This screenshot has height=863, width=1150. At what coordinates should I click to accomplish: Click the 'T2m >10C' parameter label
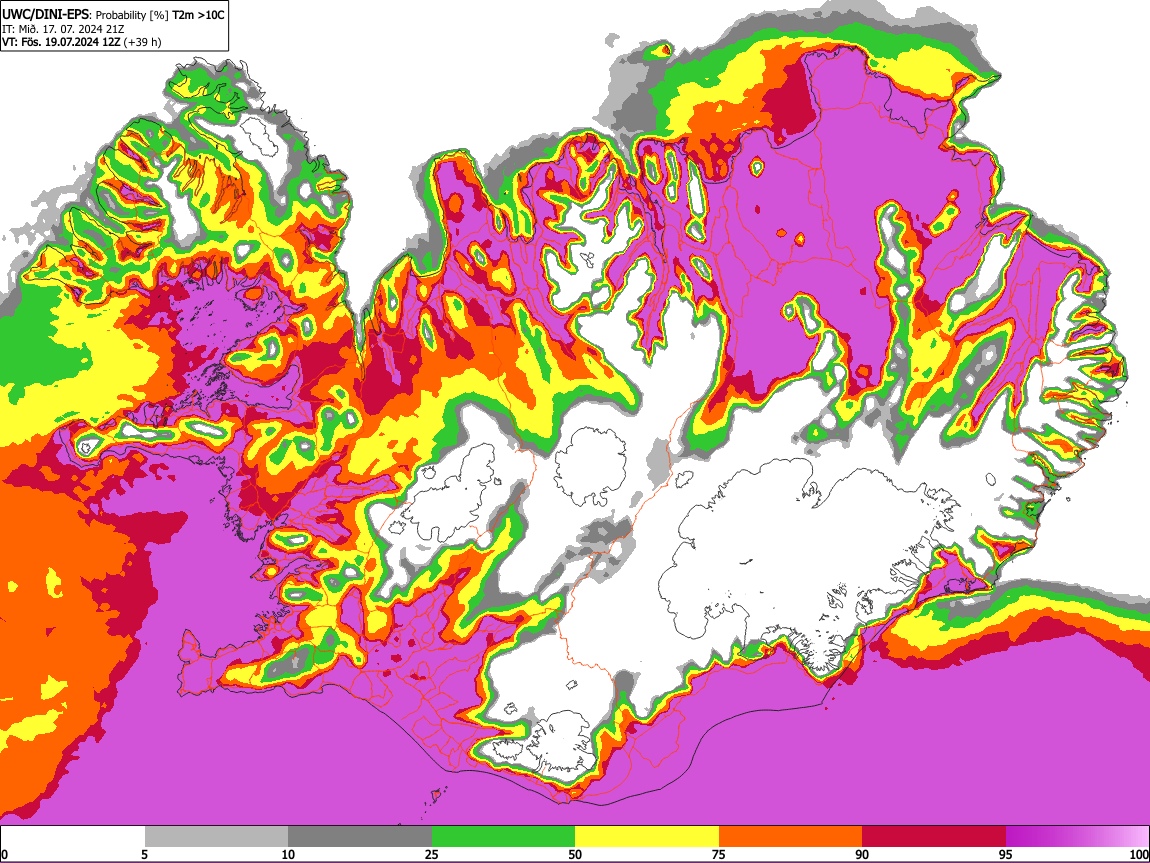pyautogui.click(x=198, y=15)
